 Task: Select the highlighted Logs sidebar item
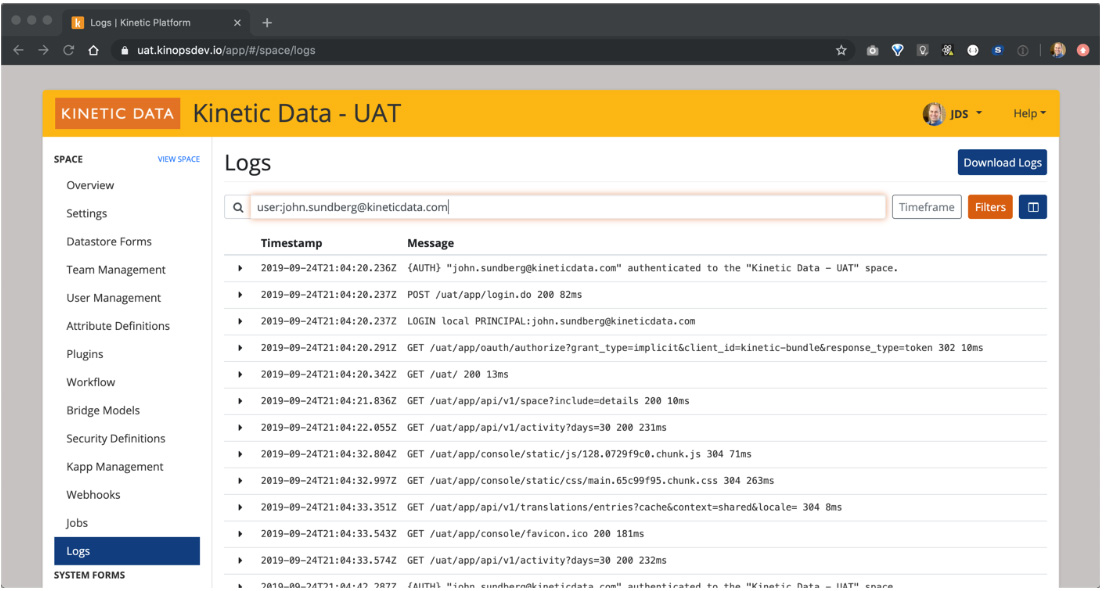point(127,551)
